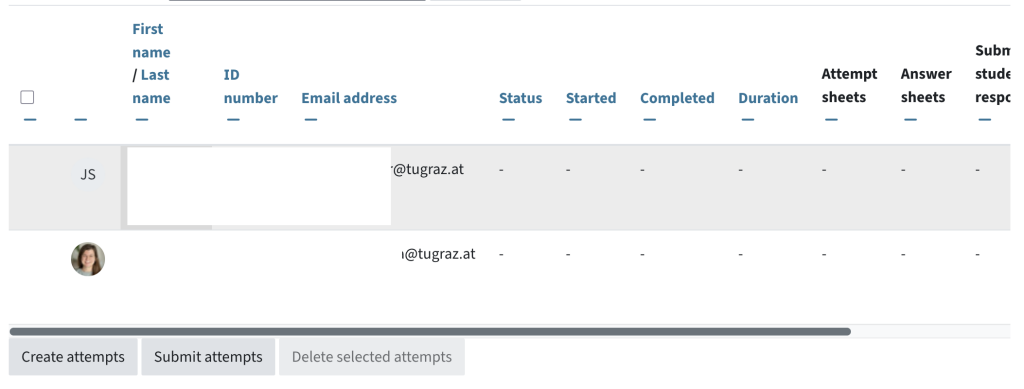Hide the Started column via dash icon
This screenshot has height=389, width=1024.
coord(575,119)
